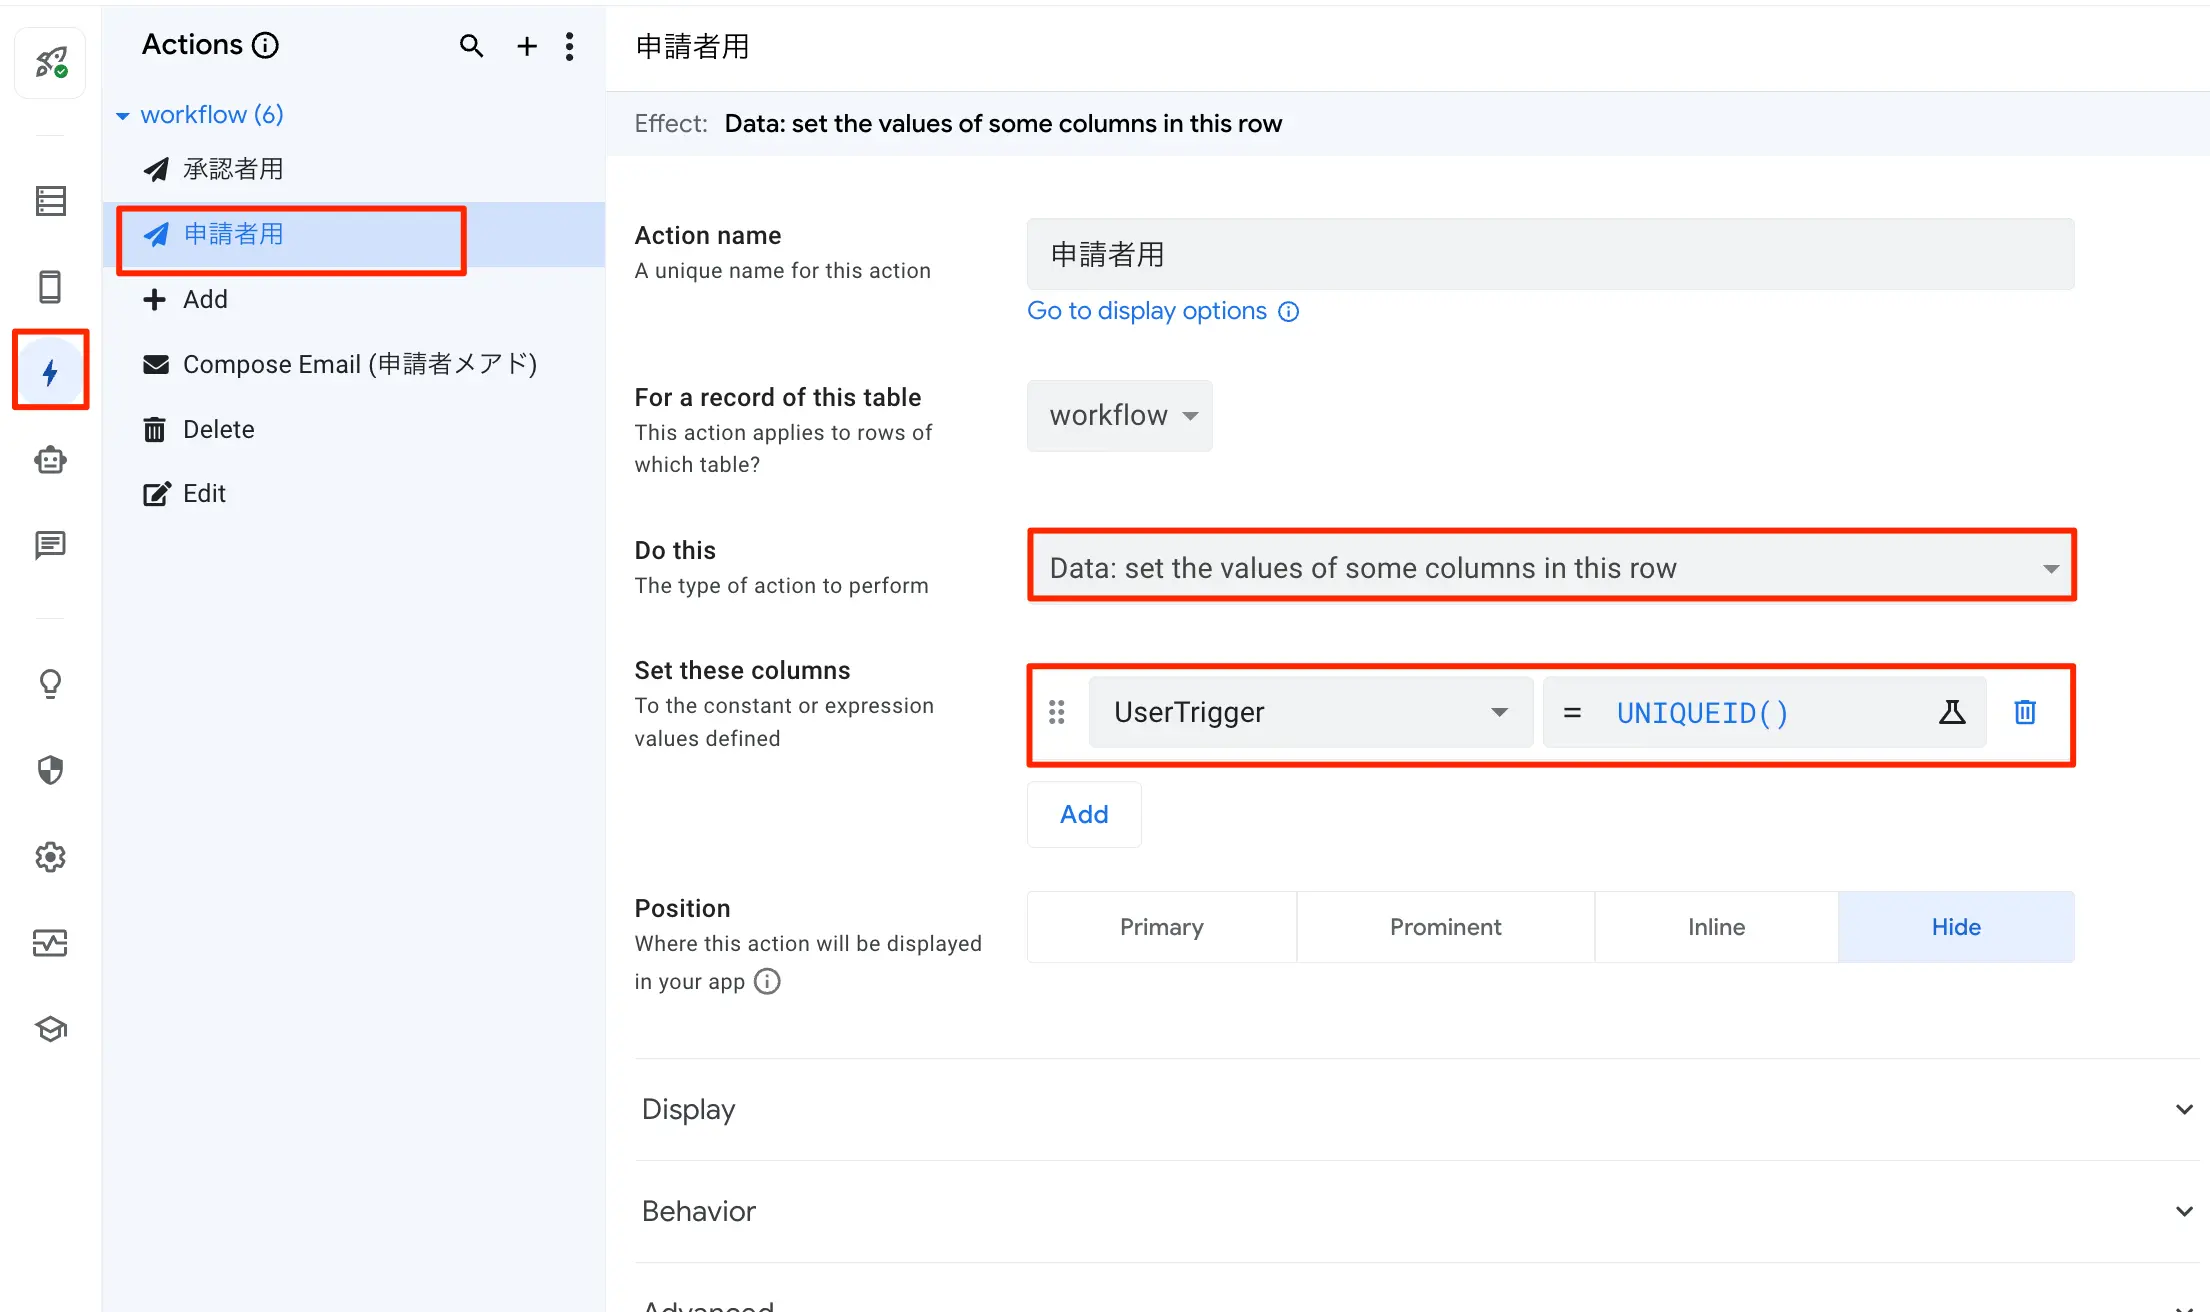
Task: Select the 承認者用 action in the list
Action: pyautogui.click(x=233, y=169)
